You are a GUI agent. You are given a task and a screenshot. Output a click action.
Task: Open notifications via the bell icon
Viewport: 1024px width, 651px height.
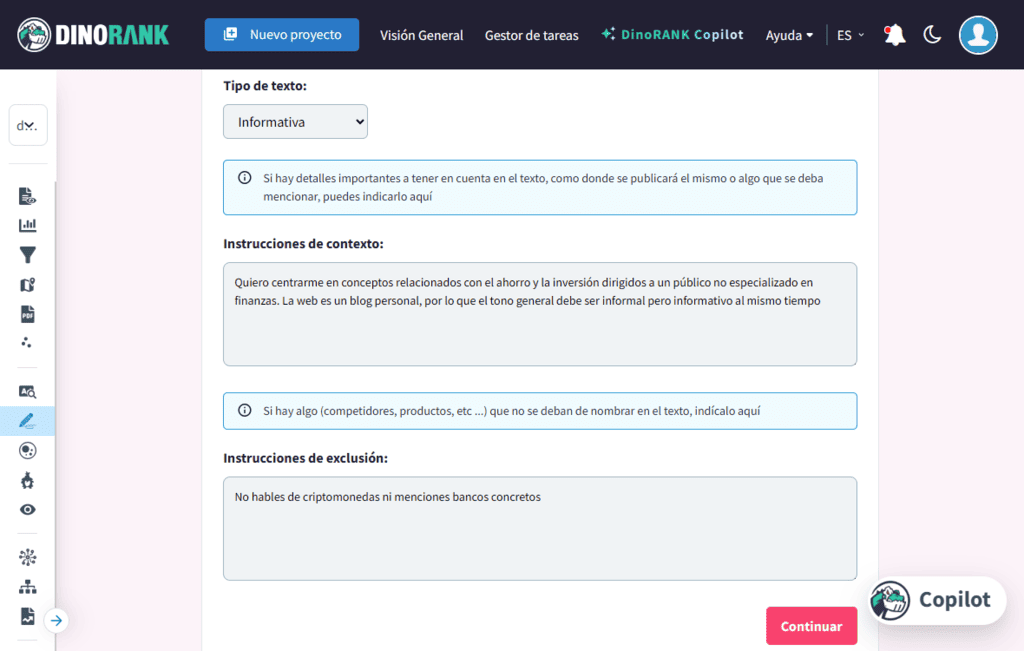(x=893, y=34)
